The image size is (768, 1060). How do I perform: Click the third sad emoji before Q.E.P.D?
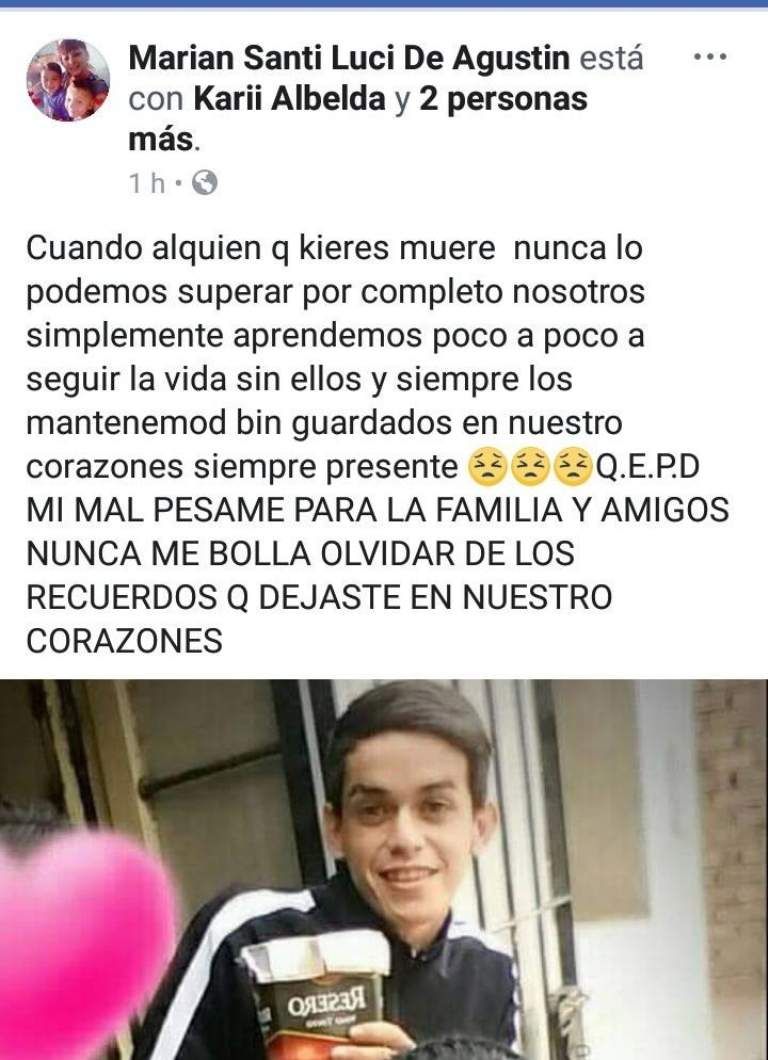click(573, 468)
